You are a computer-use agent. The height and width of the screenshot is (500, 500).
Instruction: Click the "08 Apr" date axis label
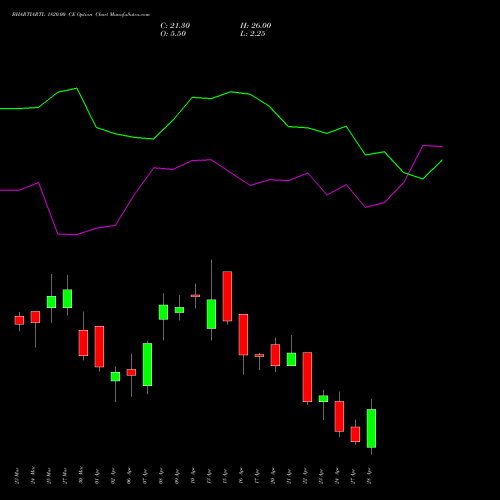[x=161, y=476]
